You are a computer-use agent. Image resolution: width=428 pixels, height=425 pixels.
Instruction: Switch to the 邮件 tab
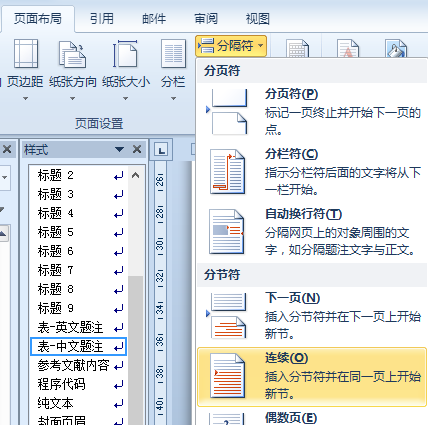click(x=154, y=18)
